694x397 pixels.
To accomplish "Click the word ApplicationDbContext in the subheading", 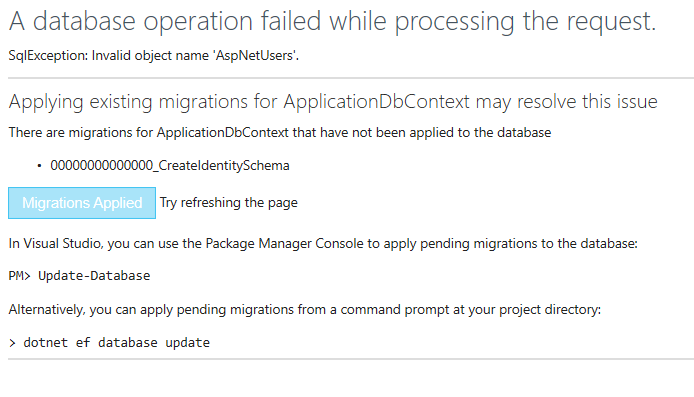I will 376,102.
